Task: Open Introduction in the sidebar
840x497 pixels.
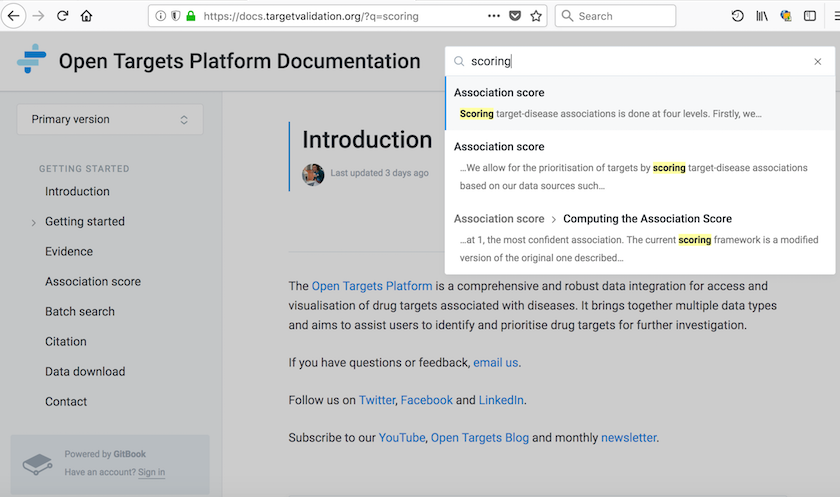Action: pyautogui.click(x=77, y=191)
